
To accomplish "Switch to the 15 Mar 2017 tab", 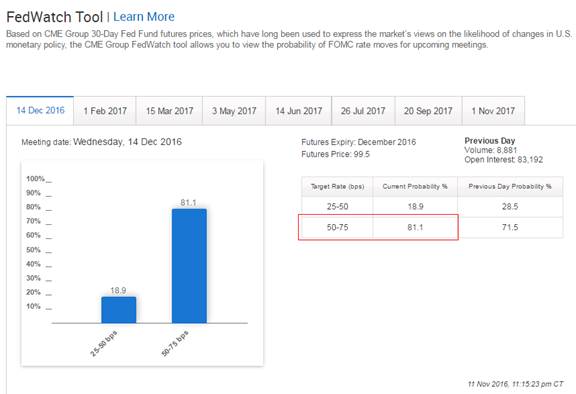I will 169,111.
